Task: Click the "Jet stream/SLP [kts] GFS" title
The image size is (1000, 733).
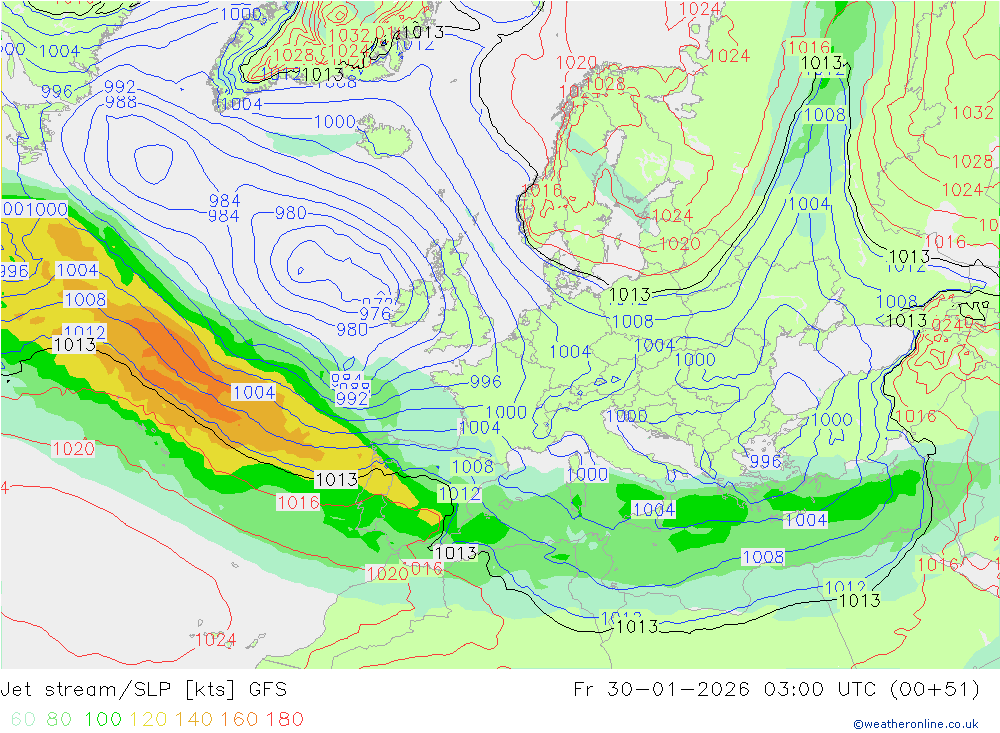Action: point(143,690)
